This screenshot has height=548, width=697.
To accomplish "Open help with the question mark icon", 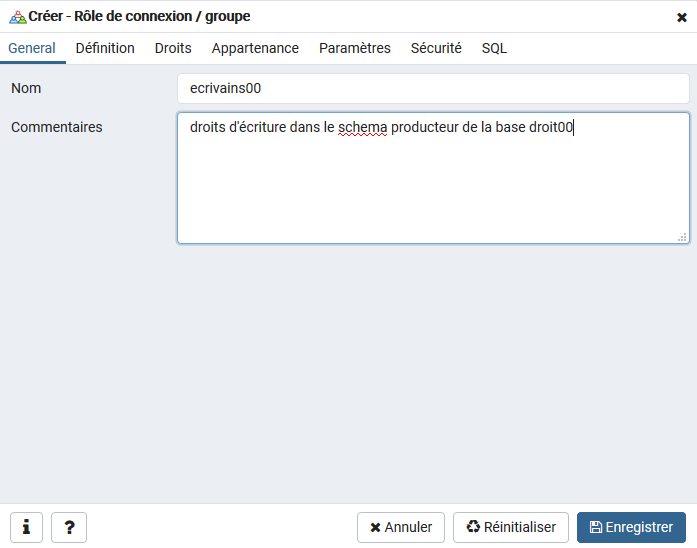I will [69, 527].
